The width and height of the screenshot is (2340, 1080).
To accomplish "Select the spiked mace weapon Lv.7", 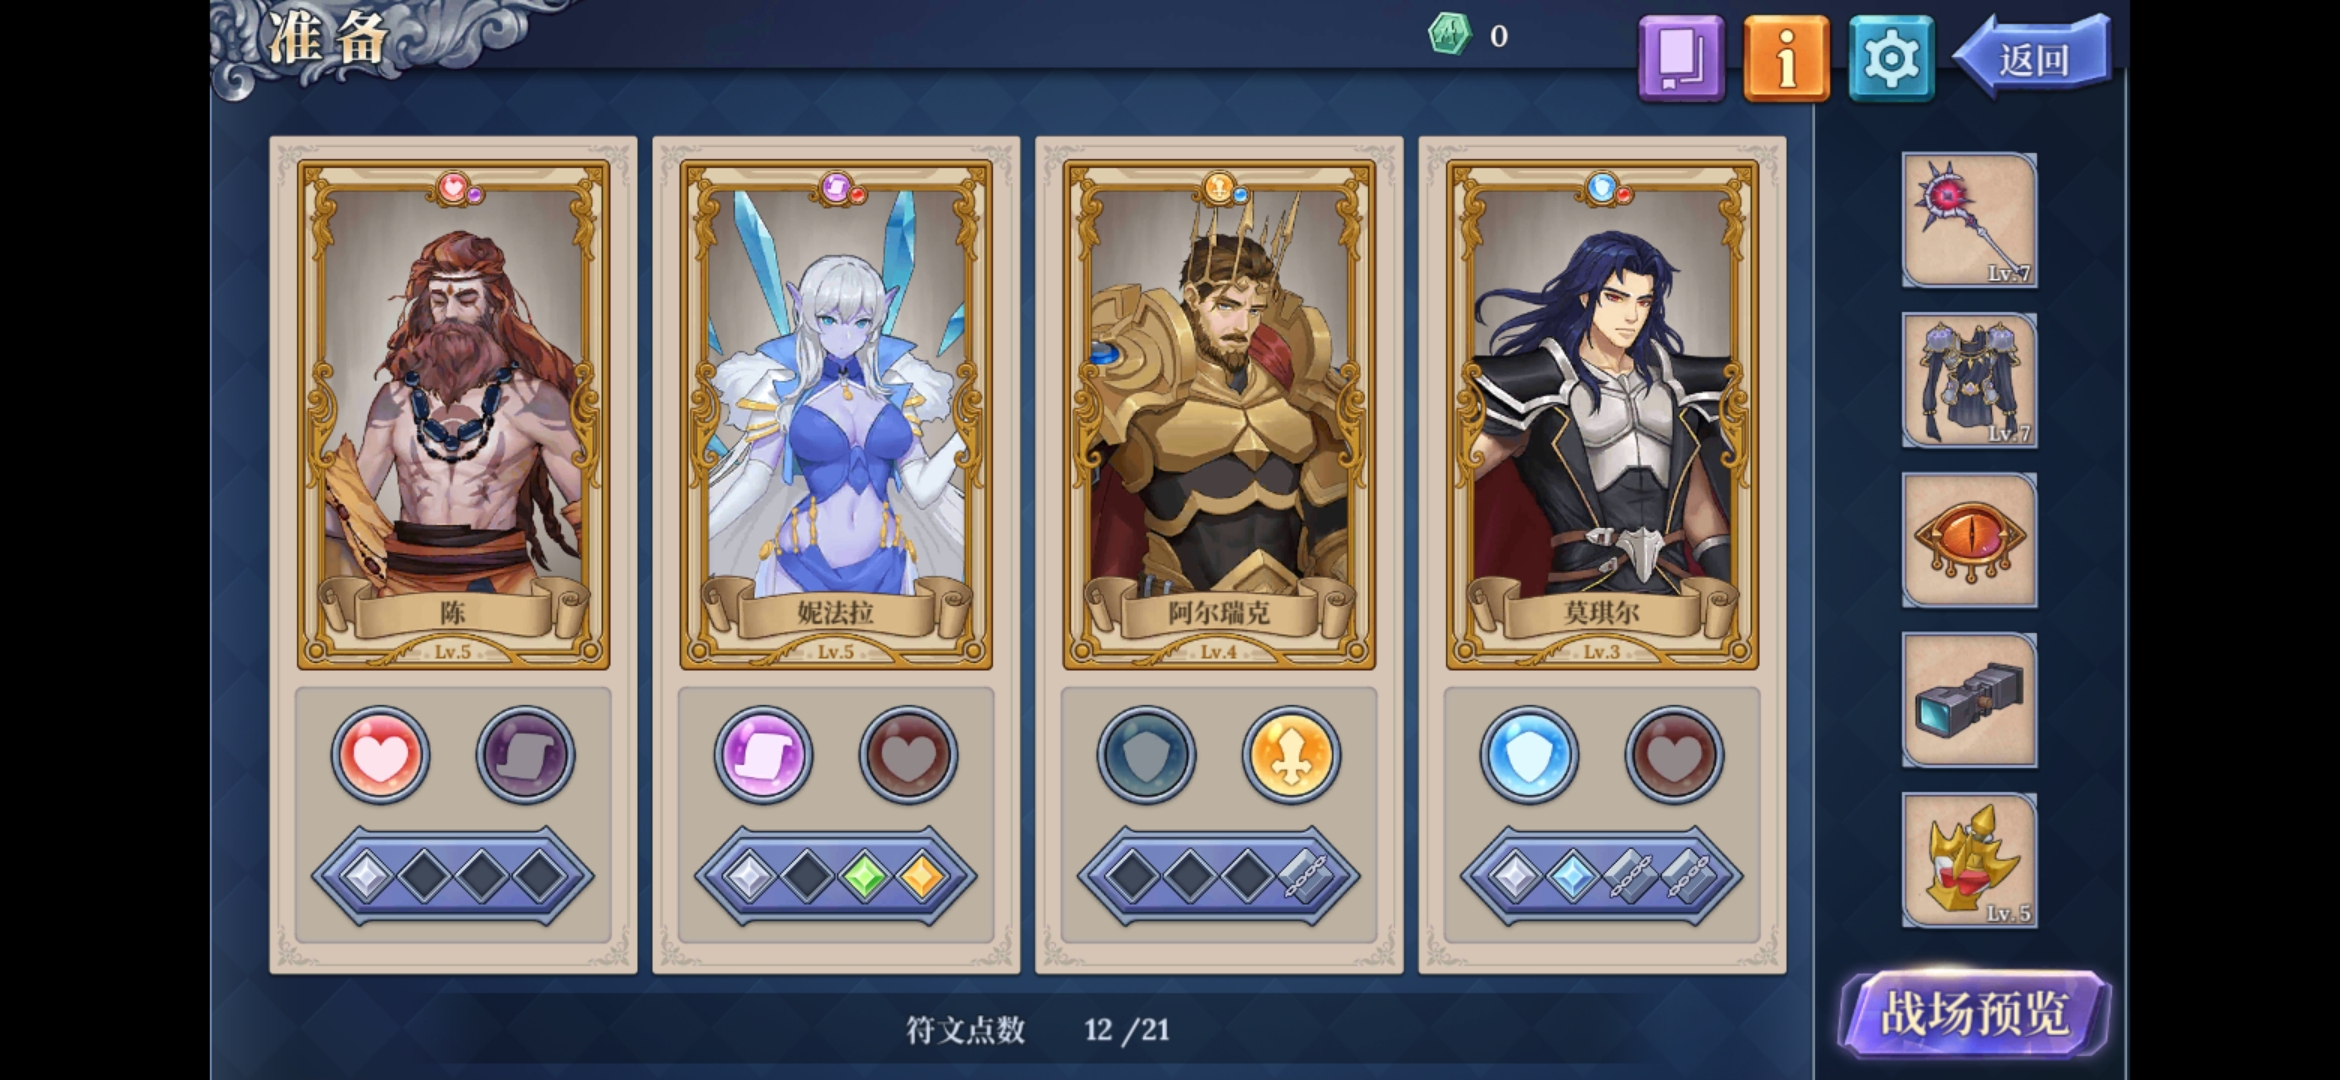I will pos(1969,220).
